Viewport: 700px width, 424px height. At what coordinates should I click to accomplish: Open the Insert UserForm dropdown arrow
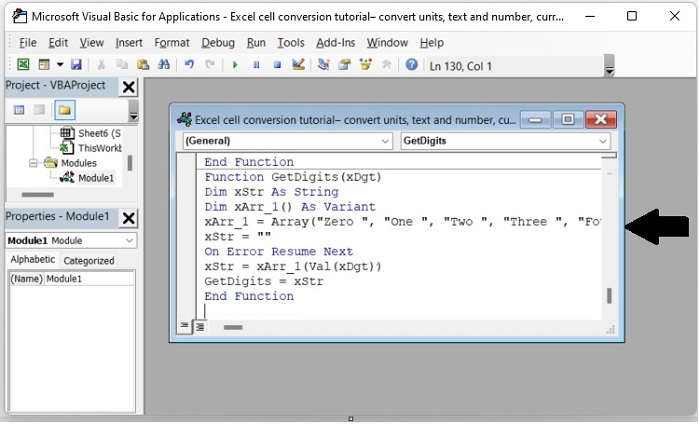pos(60,65)
